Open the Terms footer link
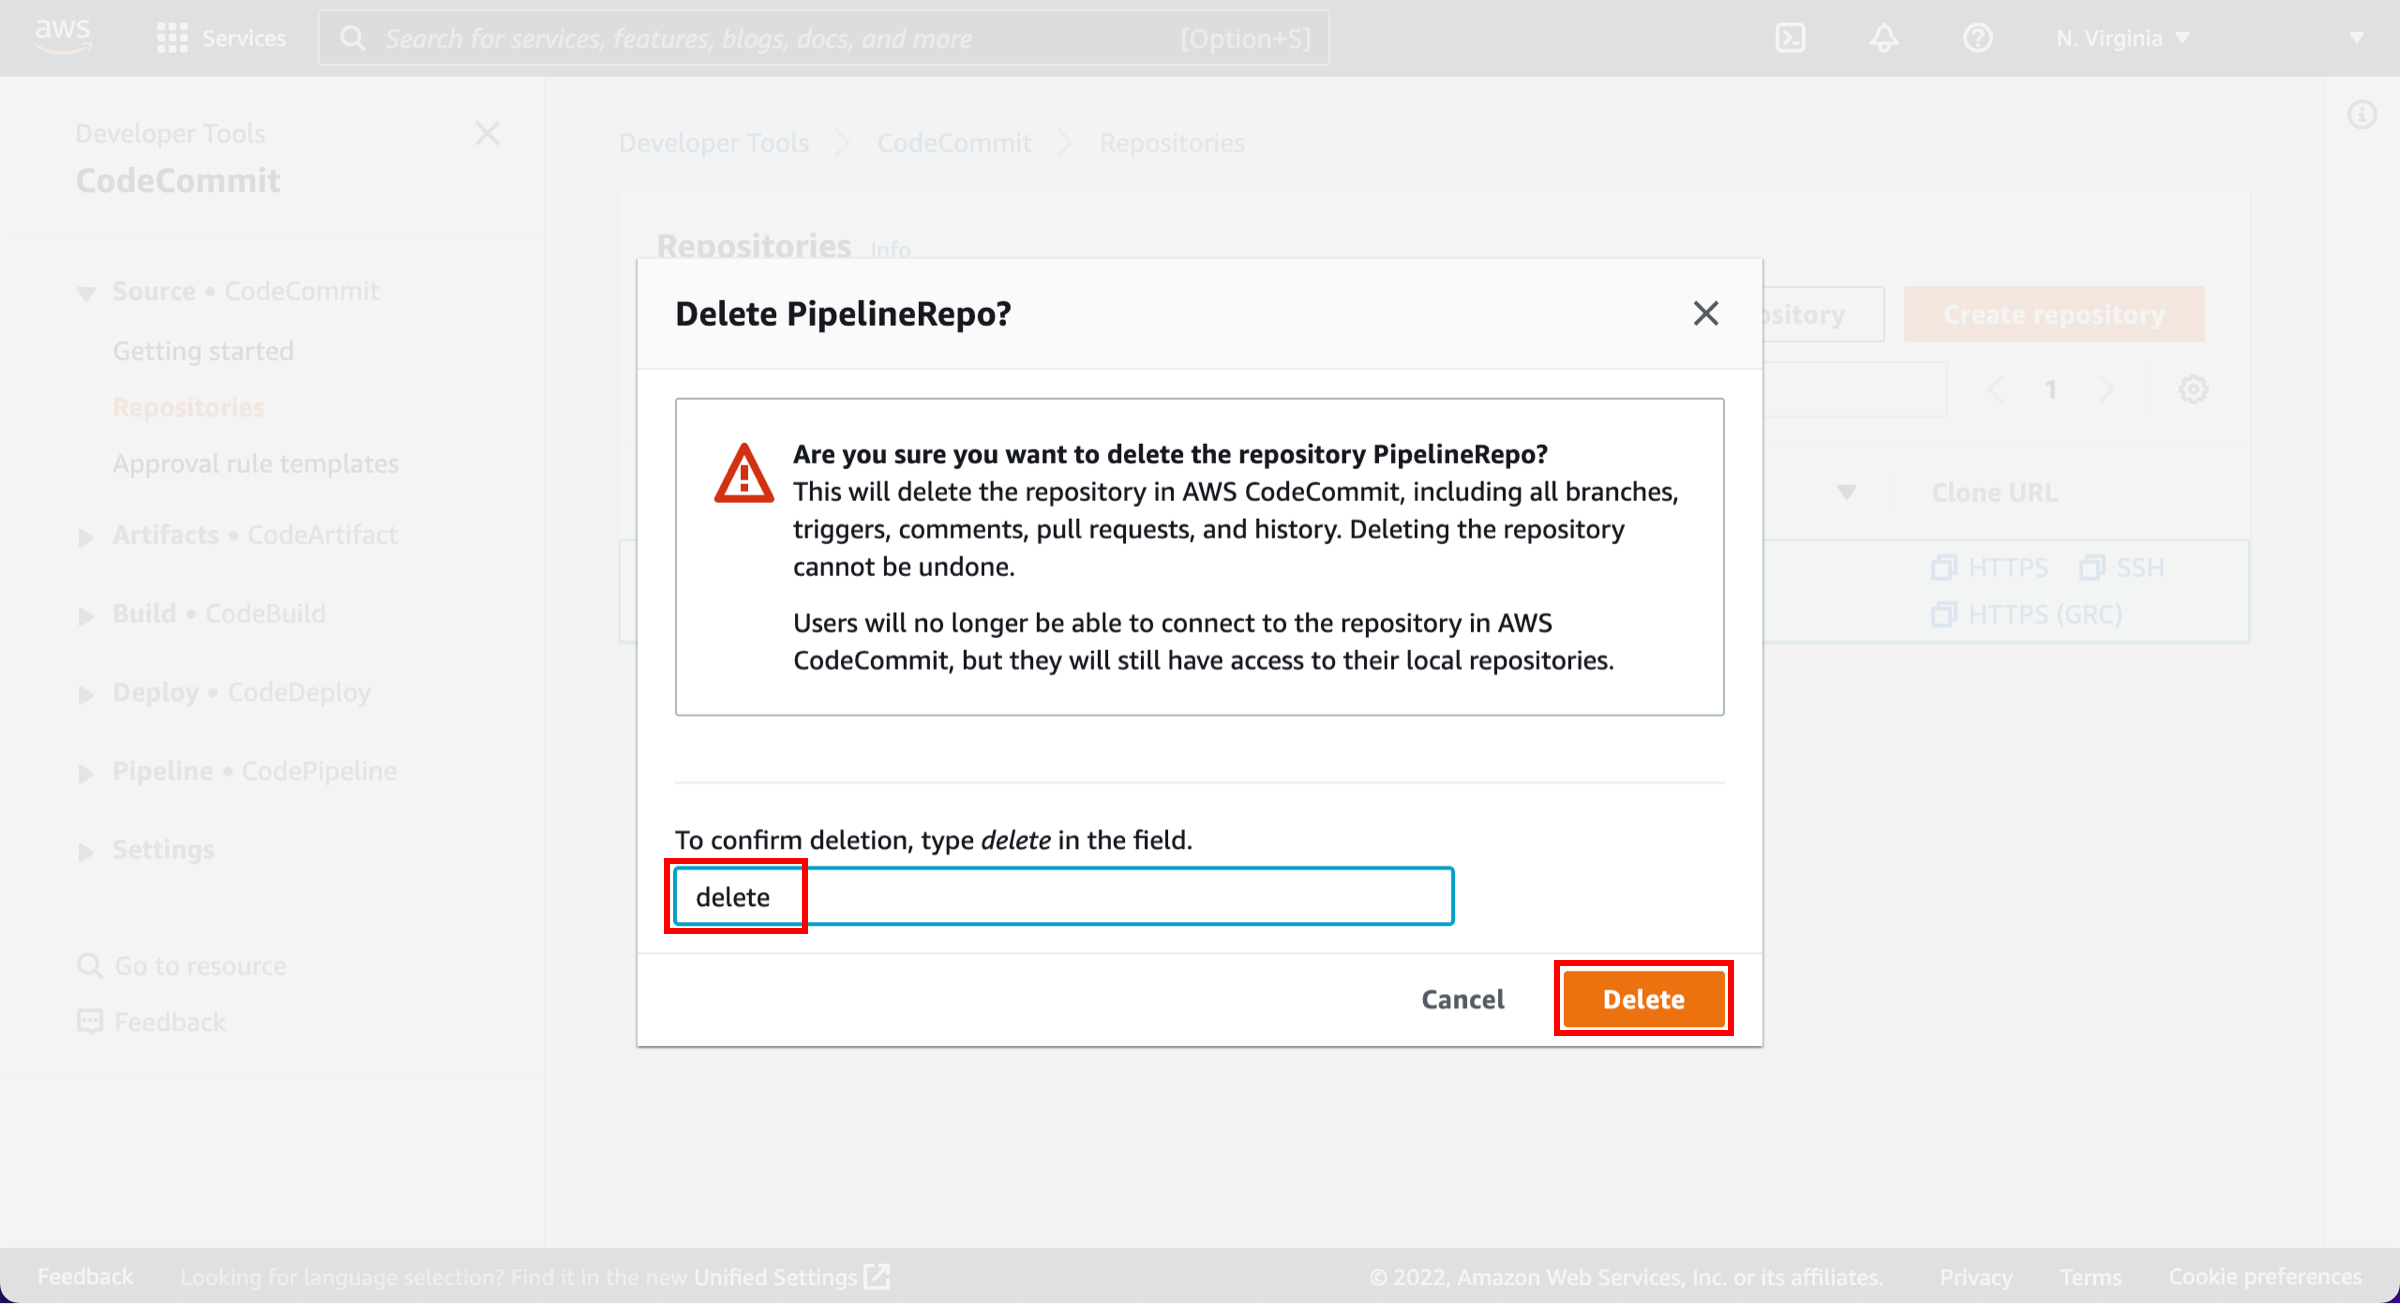The width and height of the screenshot is (2400, 1304). 2090,1277
